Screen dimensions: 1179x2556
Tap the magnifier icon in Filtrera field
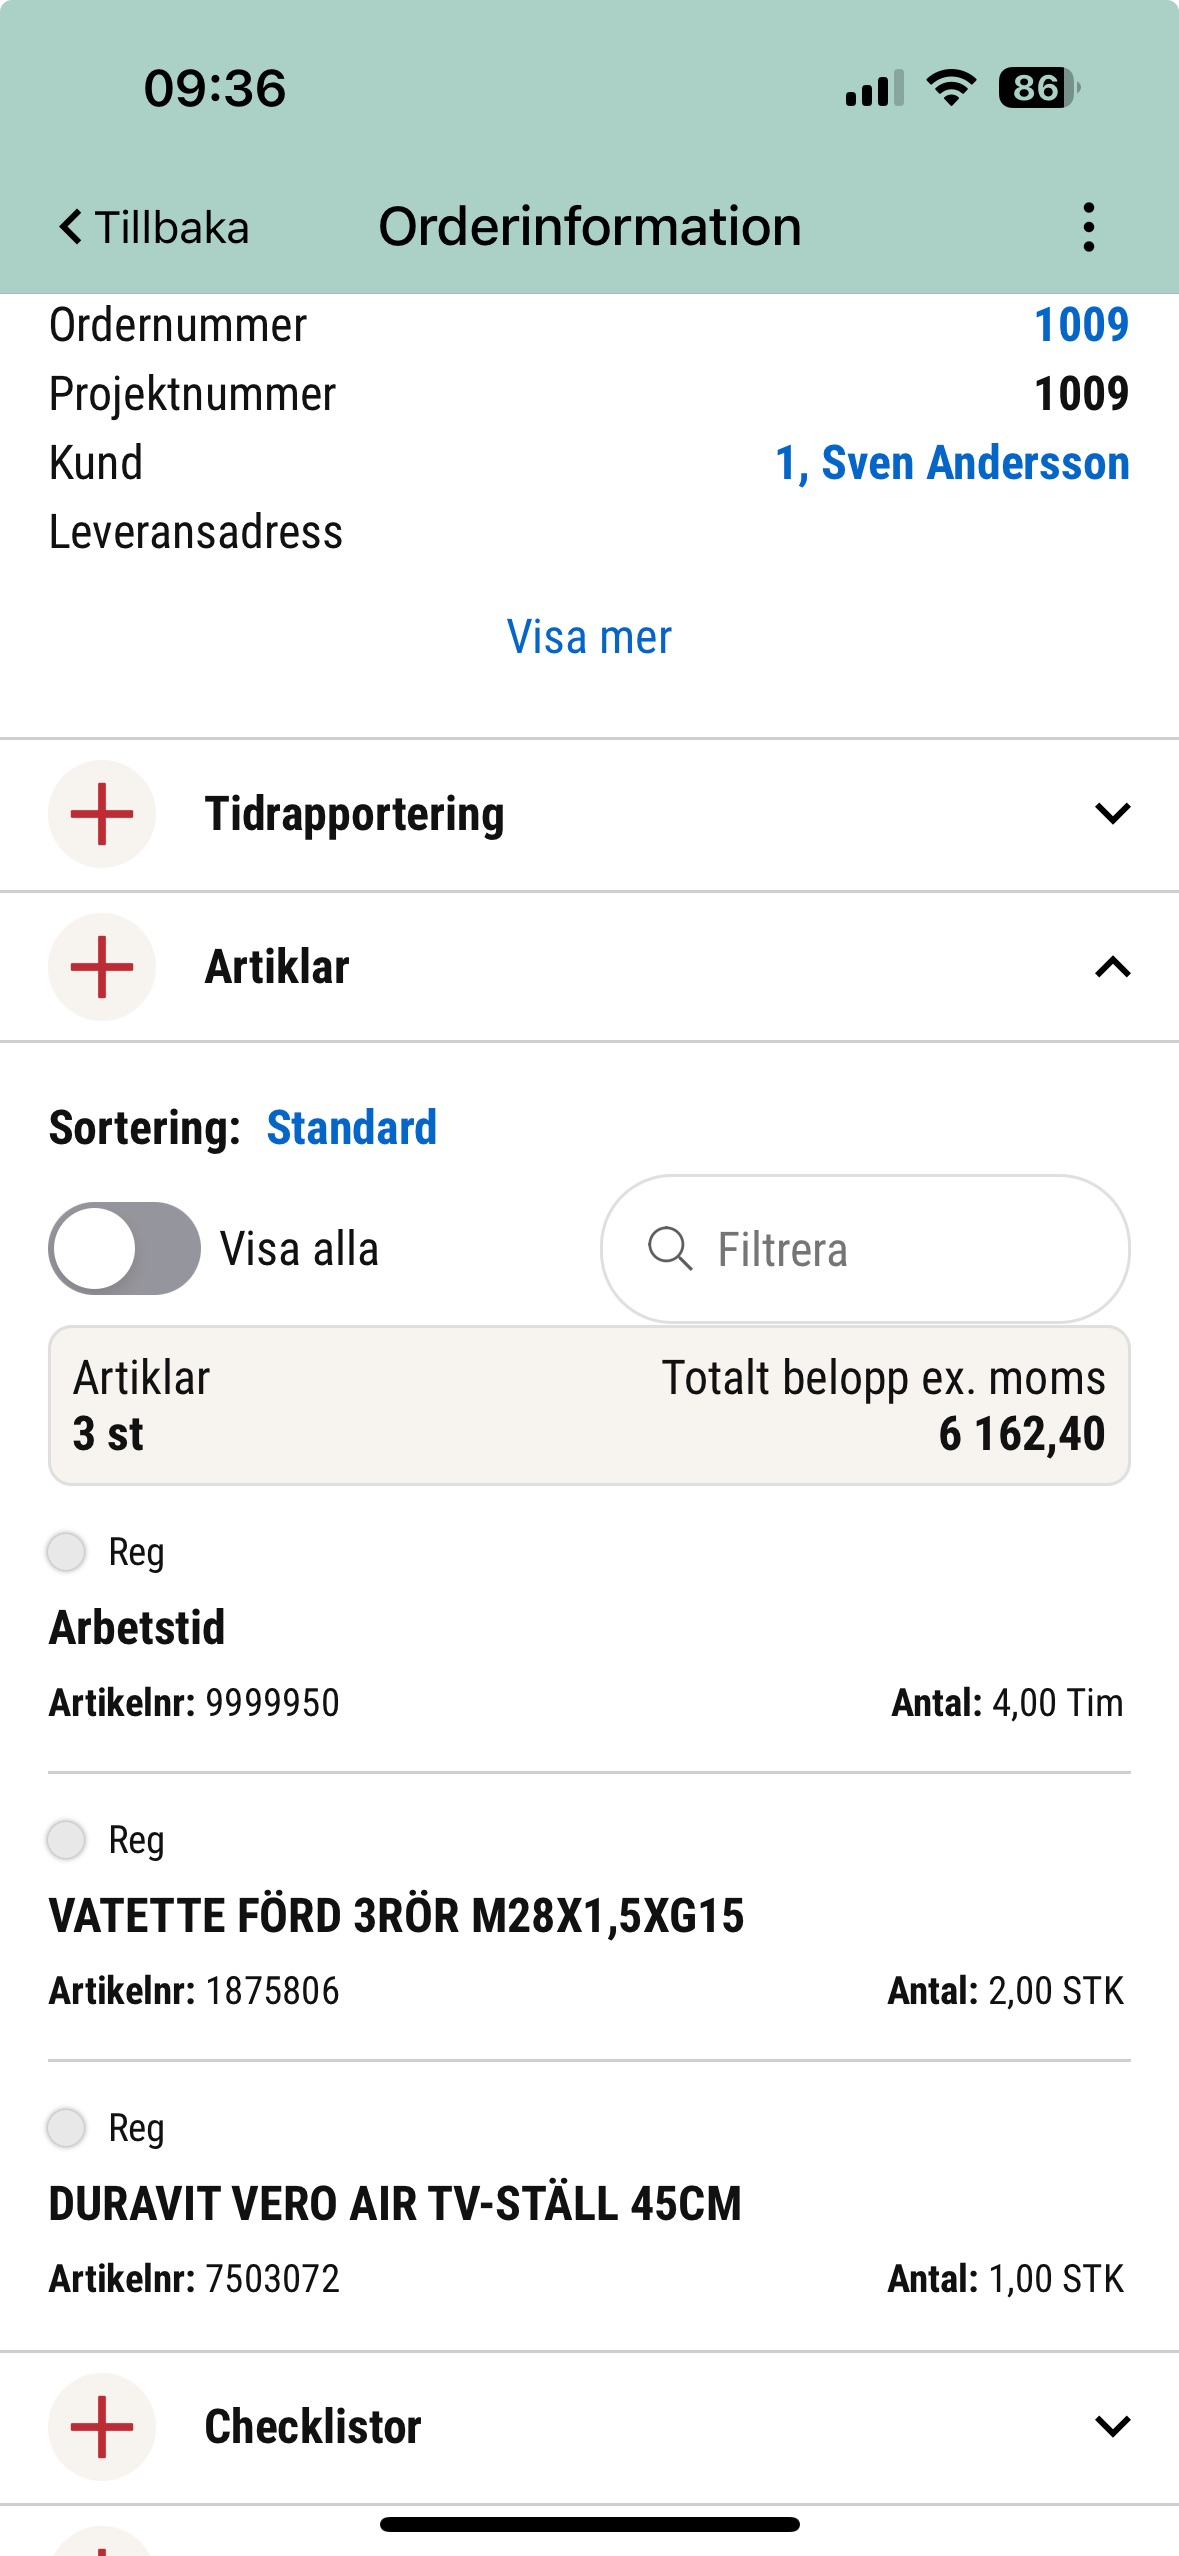point(669,1249)
